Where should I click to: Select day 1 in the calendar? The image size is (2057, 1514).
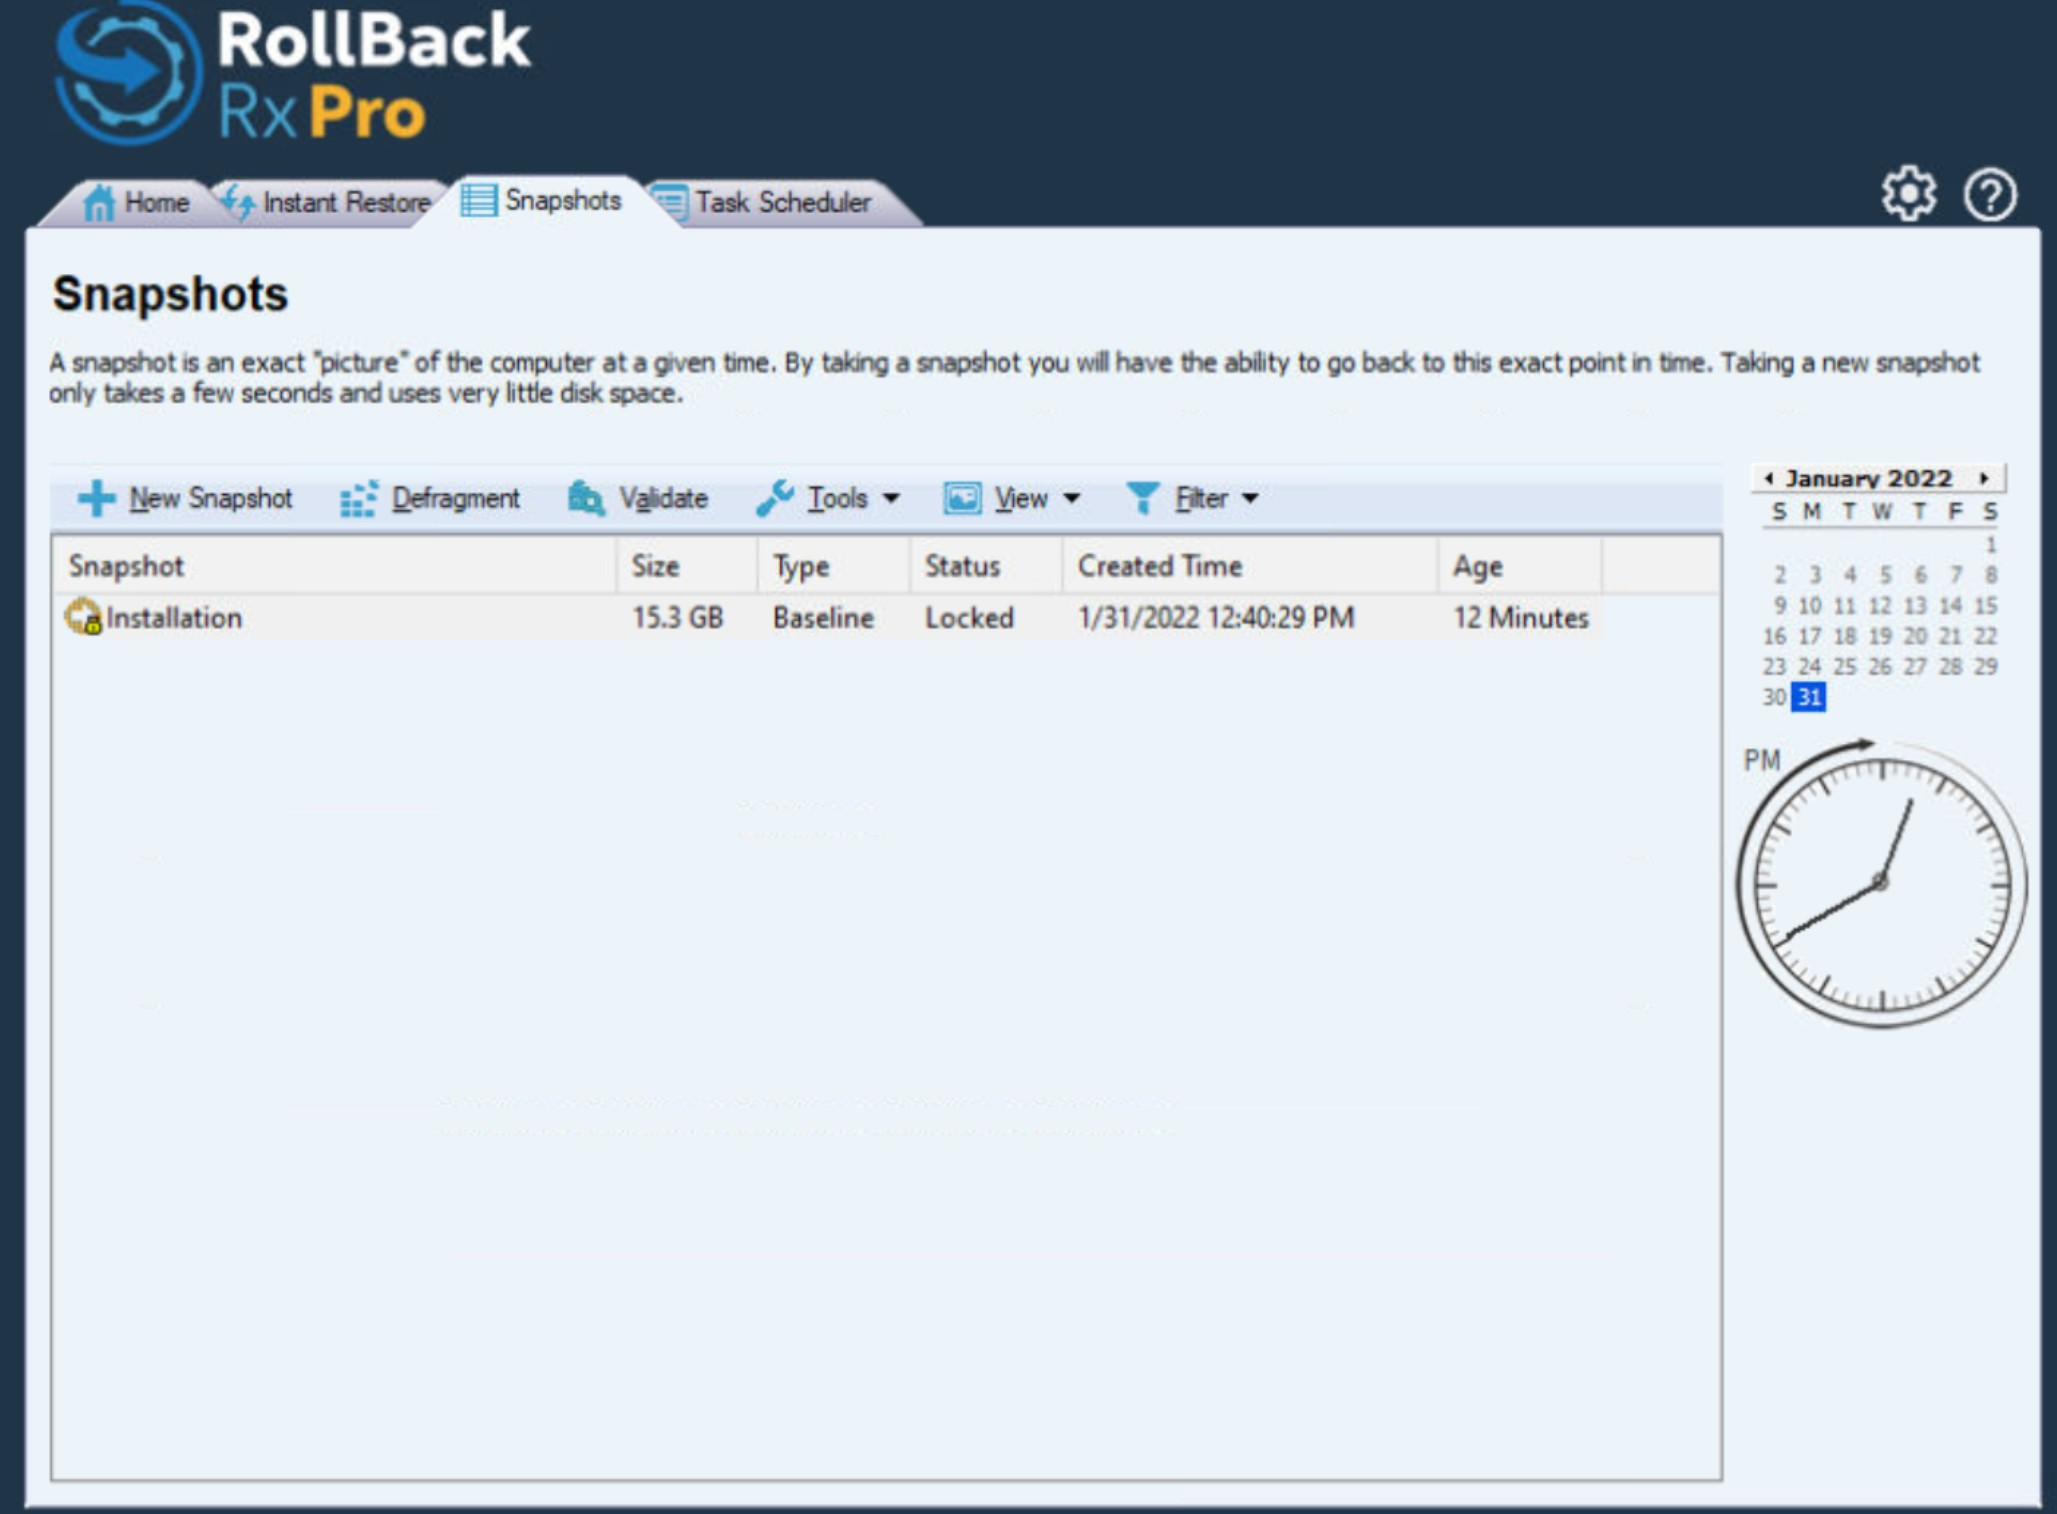(1990, 544)
